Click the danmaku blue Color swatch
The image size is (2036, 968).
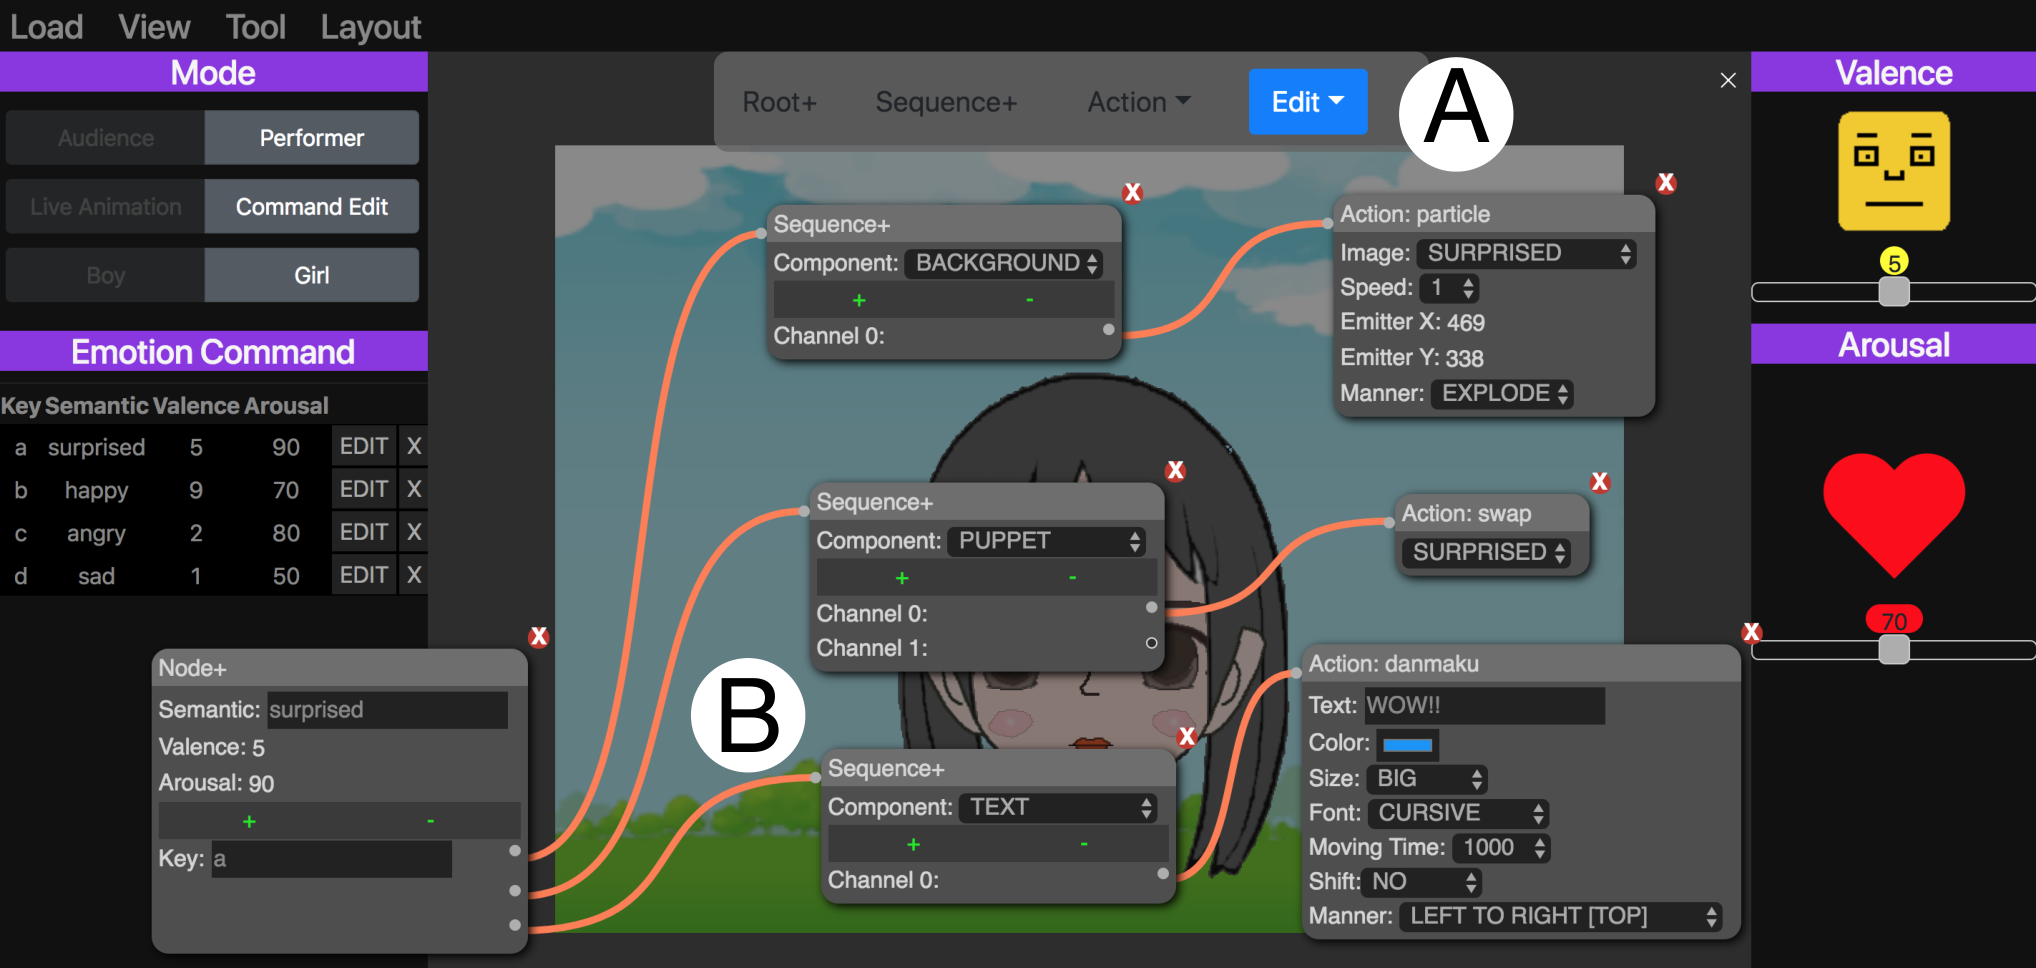coord(1408,744)
